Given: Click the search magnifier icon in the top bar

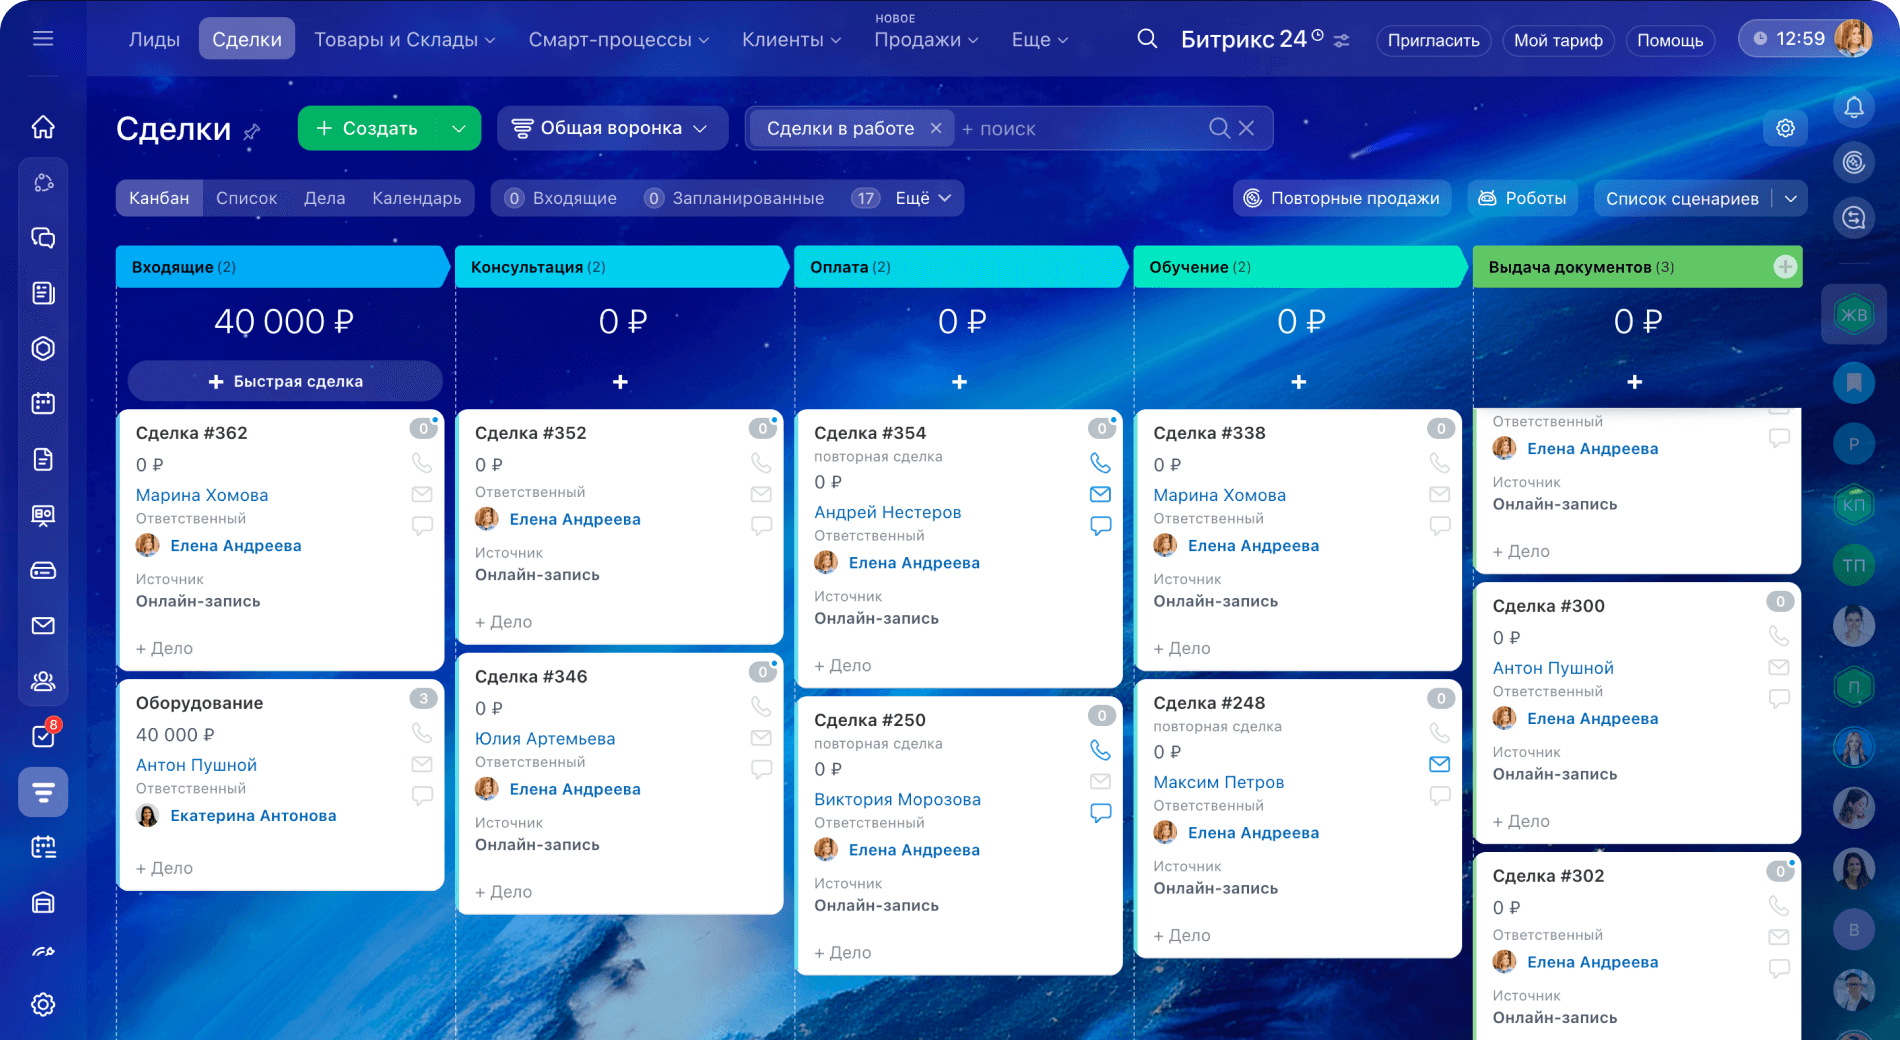Looking at the screenshot, I should pyautogui.click(x=1147, y=39).
